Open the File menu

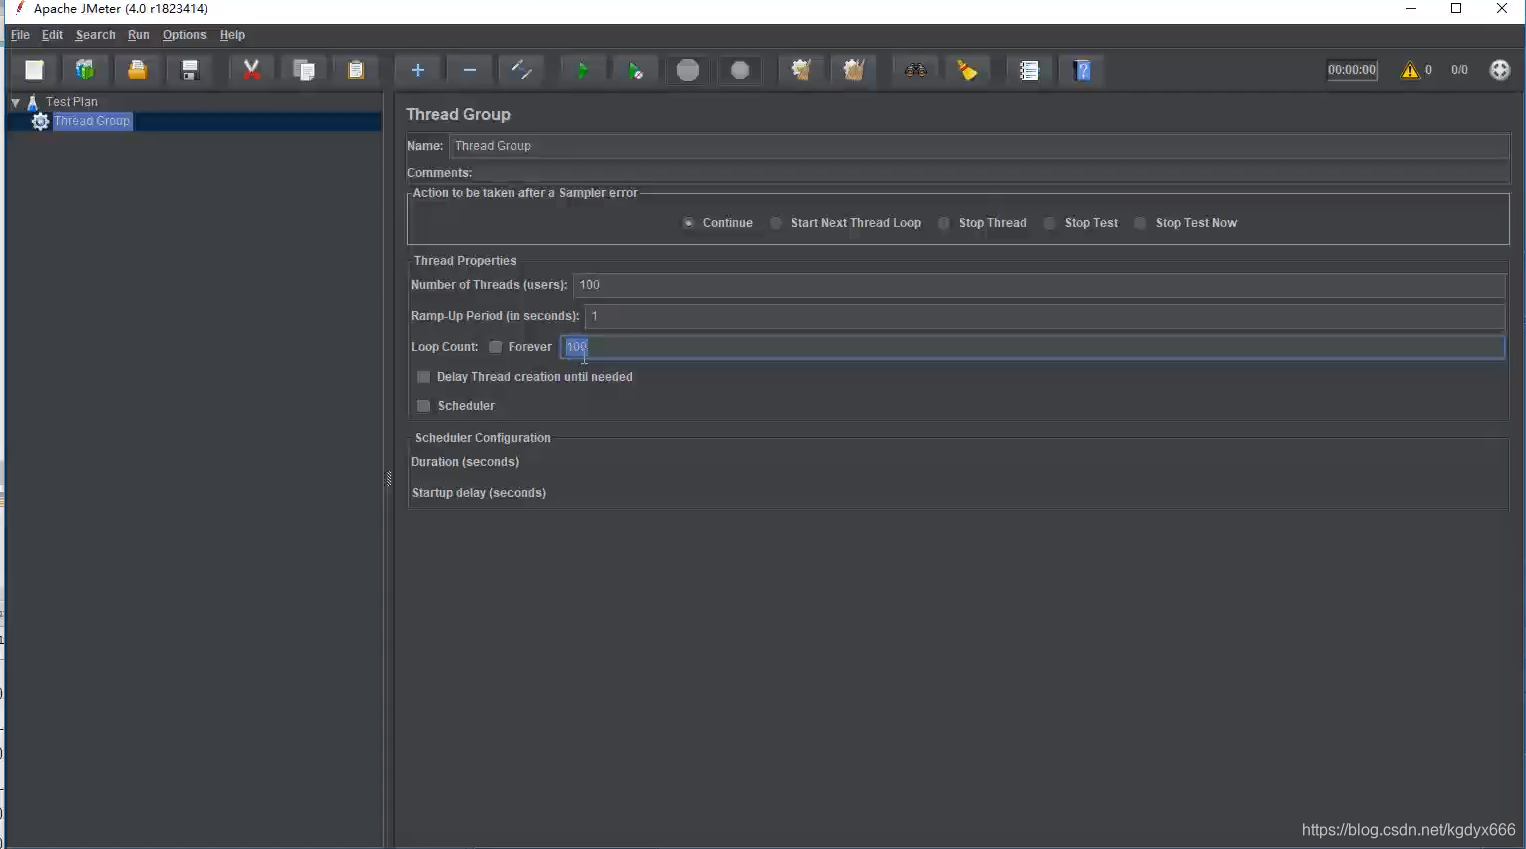pos(20,35)
